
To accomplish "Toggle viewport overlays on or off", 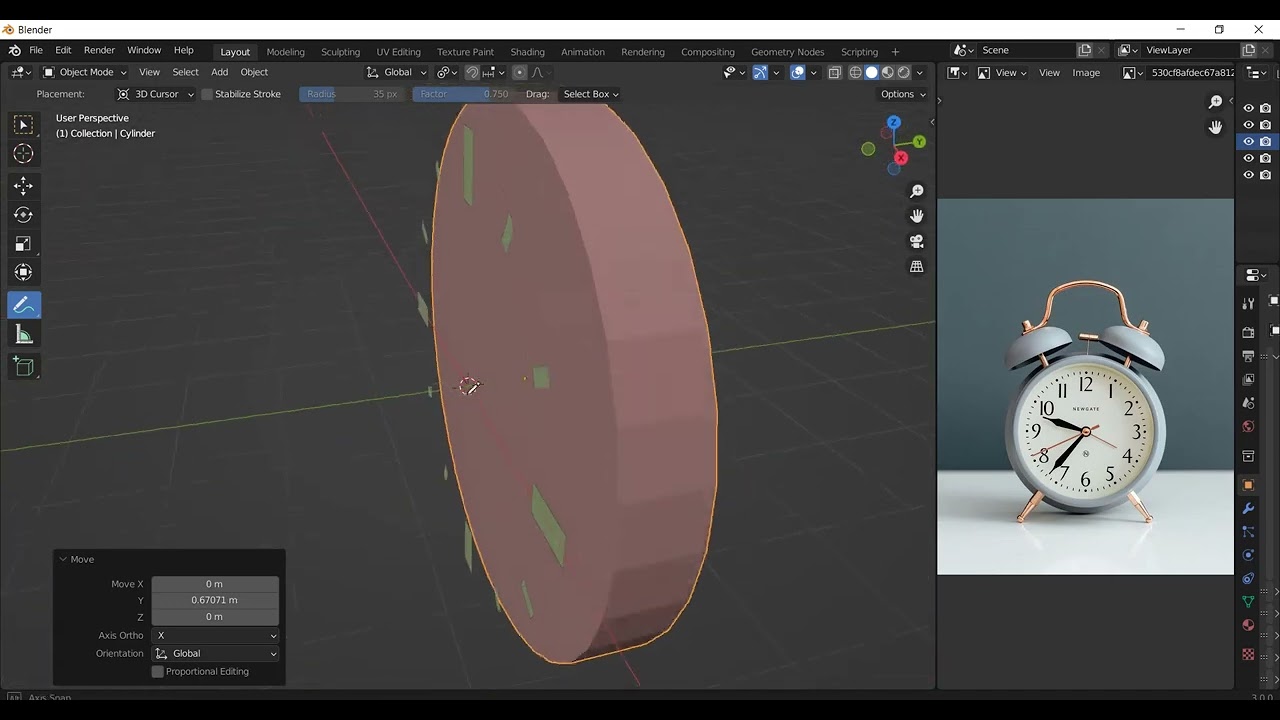I will pyautogui.click(x=797, y=72).
